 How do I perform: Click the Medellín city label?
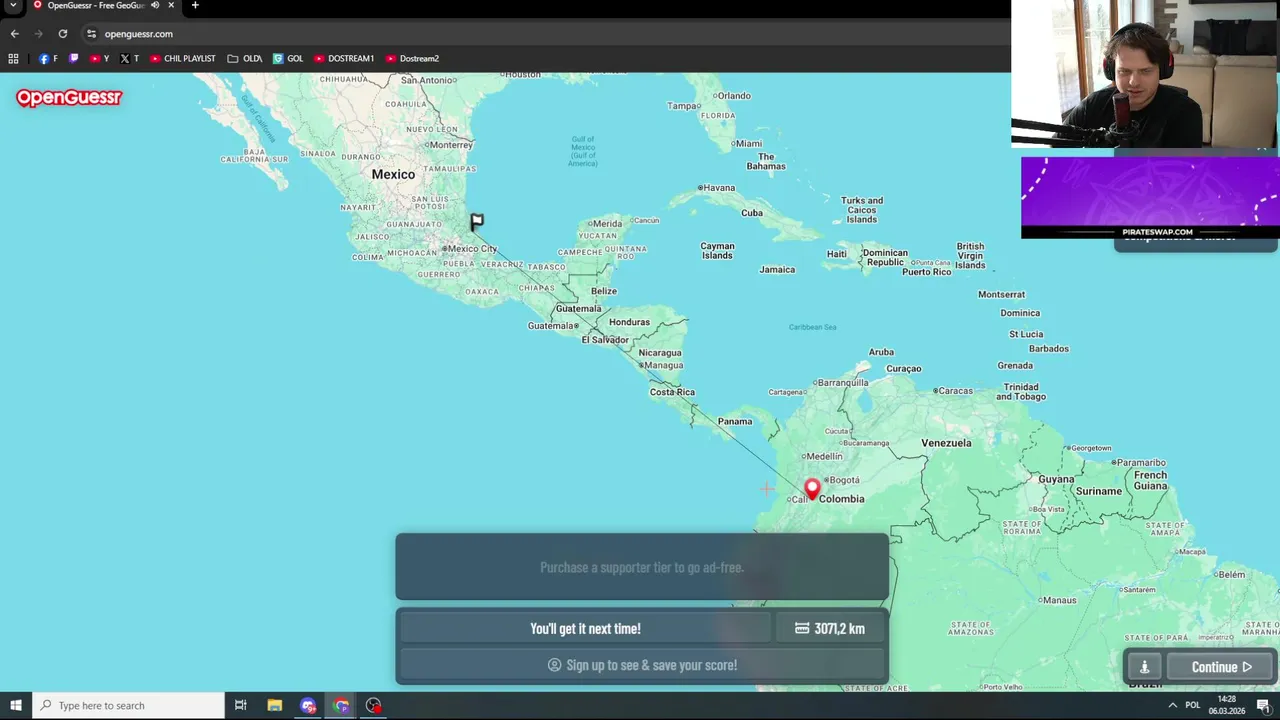pos(824,457)
